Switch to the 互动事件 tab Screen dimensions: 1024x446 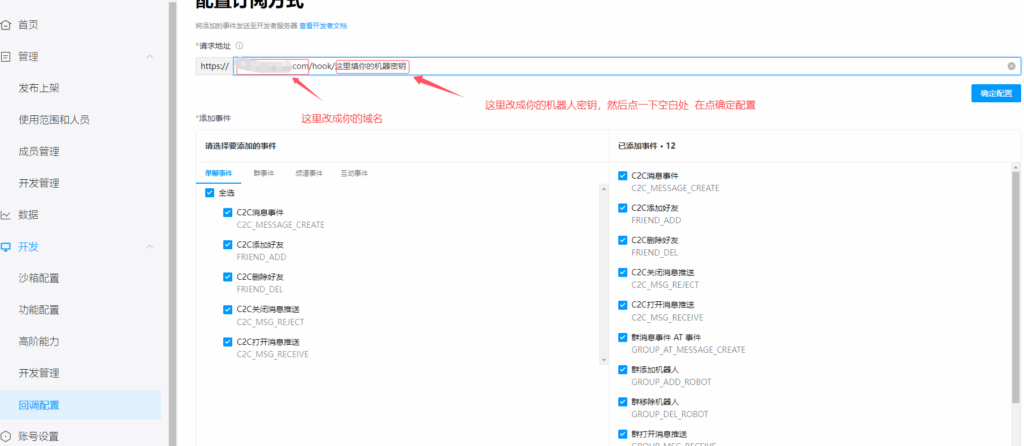click(354, 173)
